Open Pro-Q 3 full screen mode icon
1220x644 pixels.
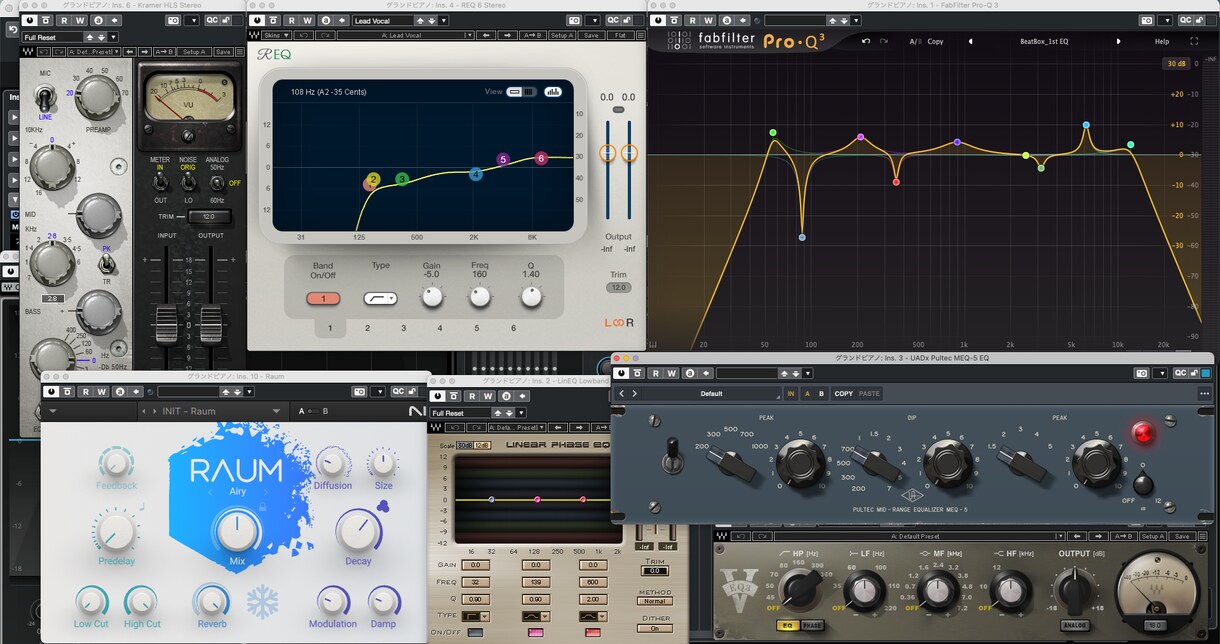[x=1194, y=41]
